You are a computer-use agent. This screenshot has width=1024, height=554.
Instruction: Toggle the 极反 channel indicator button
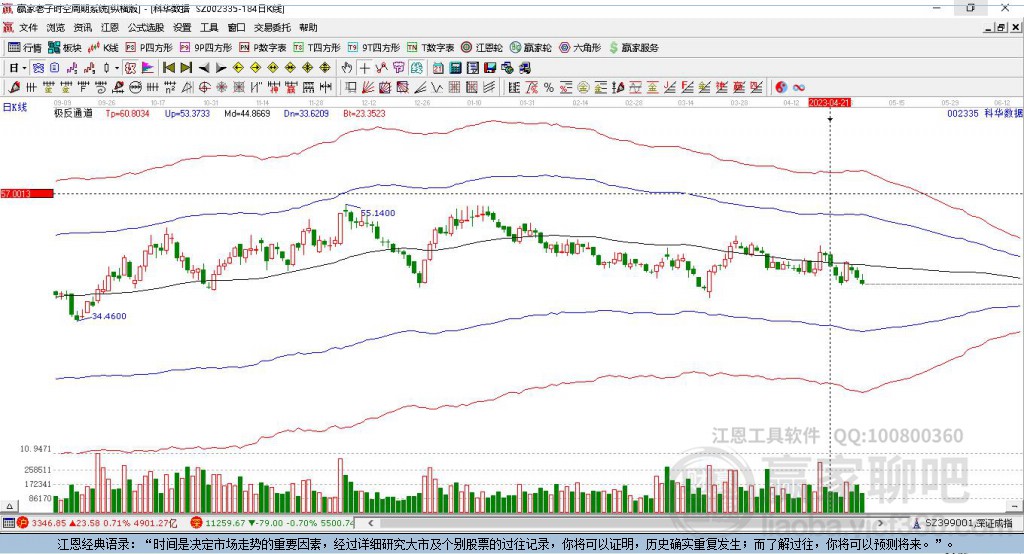tap(130, 68)
